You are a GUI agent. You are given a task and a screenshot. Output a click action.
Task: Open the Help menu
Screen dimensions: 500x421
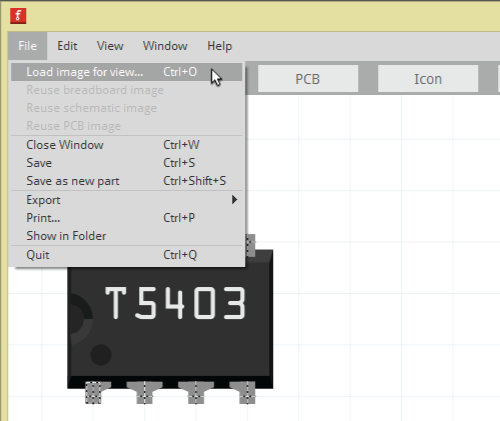[219, 46]
